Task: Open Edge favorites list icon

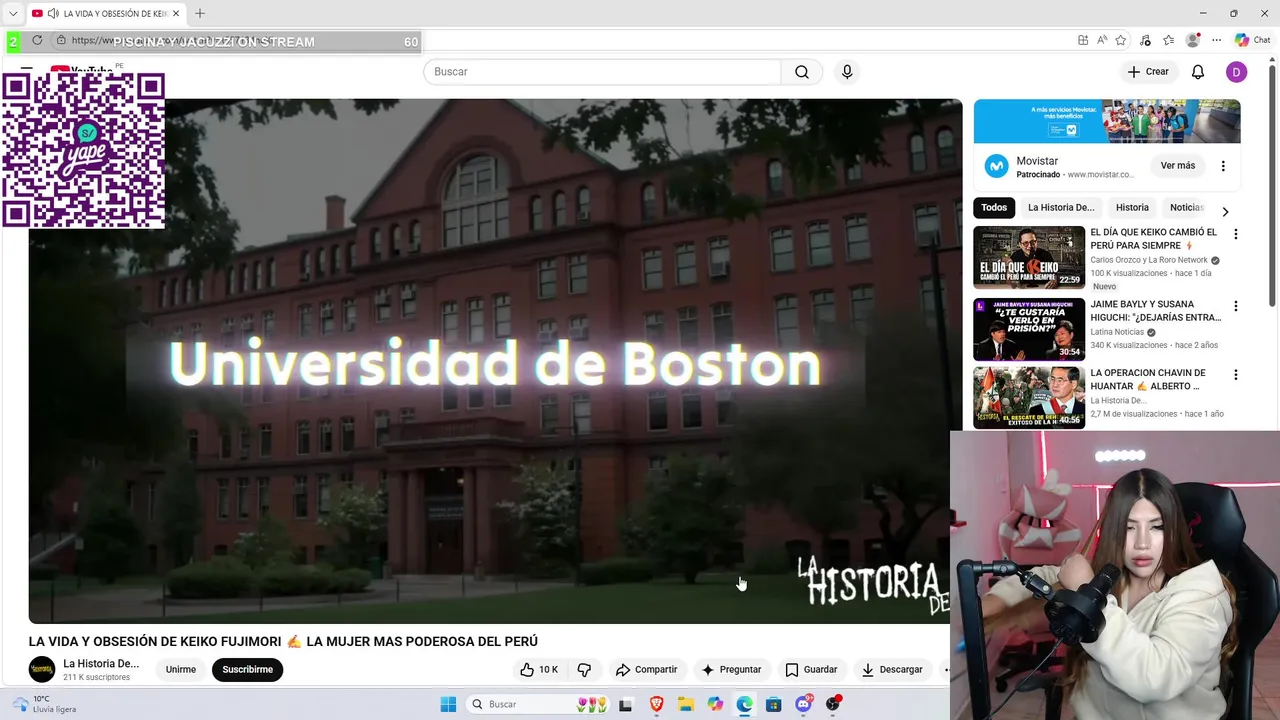Action: (1168, 40)
